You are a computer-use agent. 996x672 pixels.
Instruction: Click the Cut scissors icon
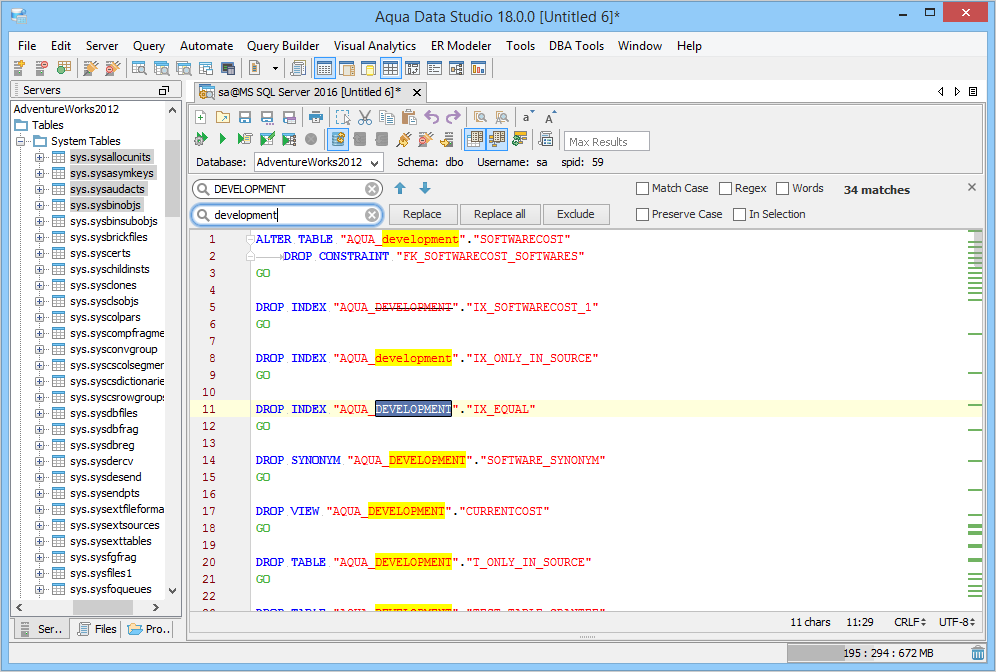365,118
